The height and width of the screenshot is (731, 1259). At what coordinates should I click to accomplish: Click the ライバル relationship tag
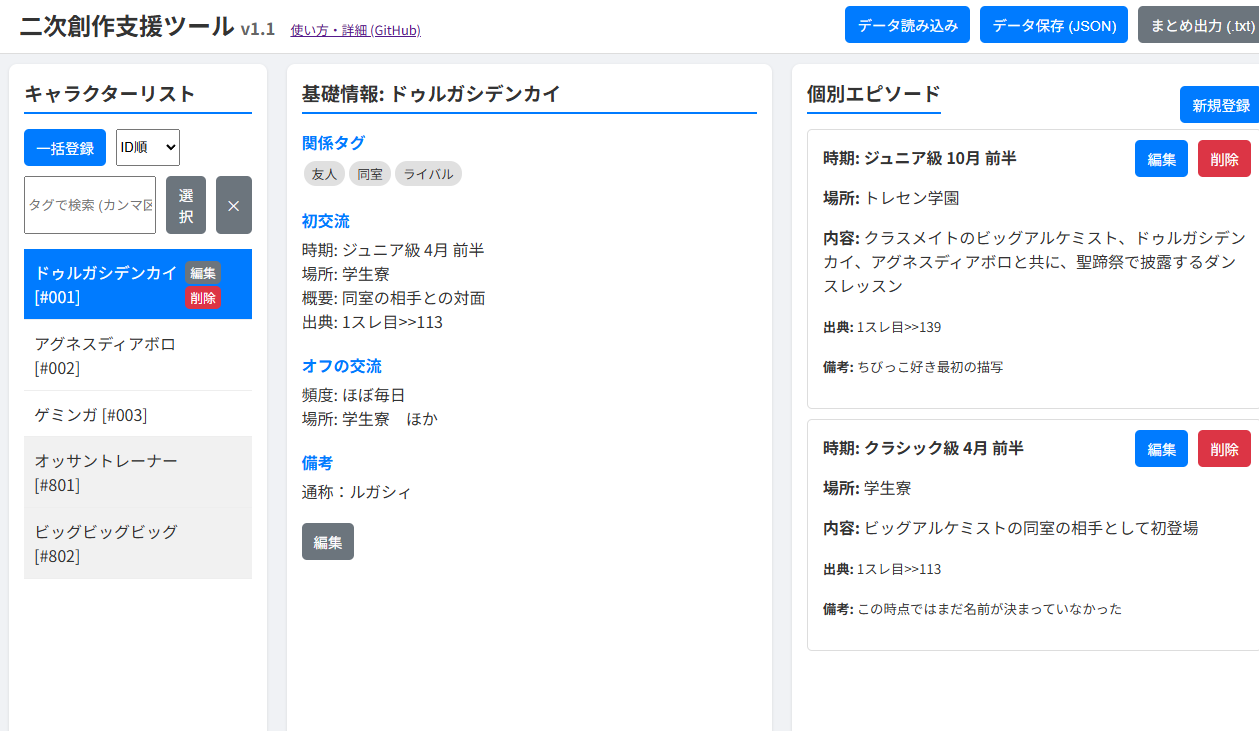[428, 174]
